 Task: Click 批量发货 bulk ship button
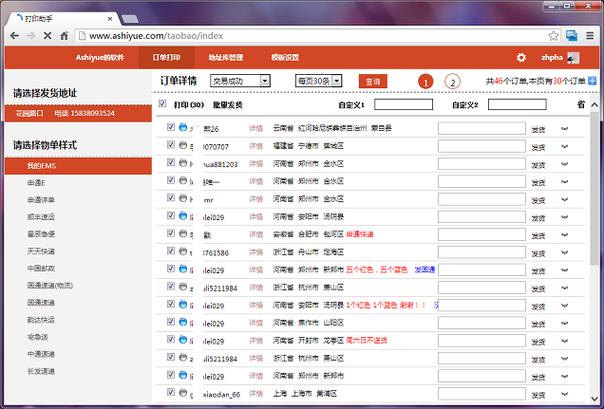(x=228, y=105)
